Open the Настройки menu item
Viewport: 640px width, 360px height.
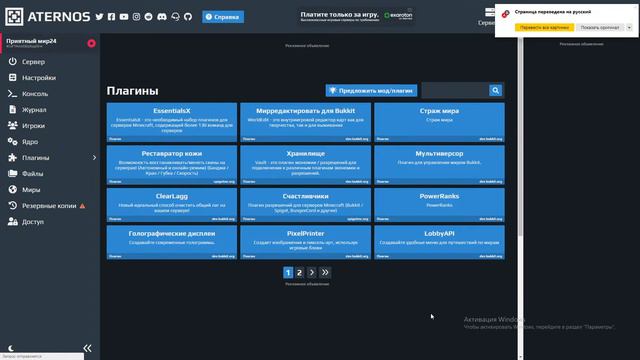tap(50, 78)
